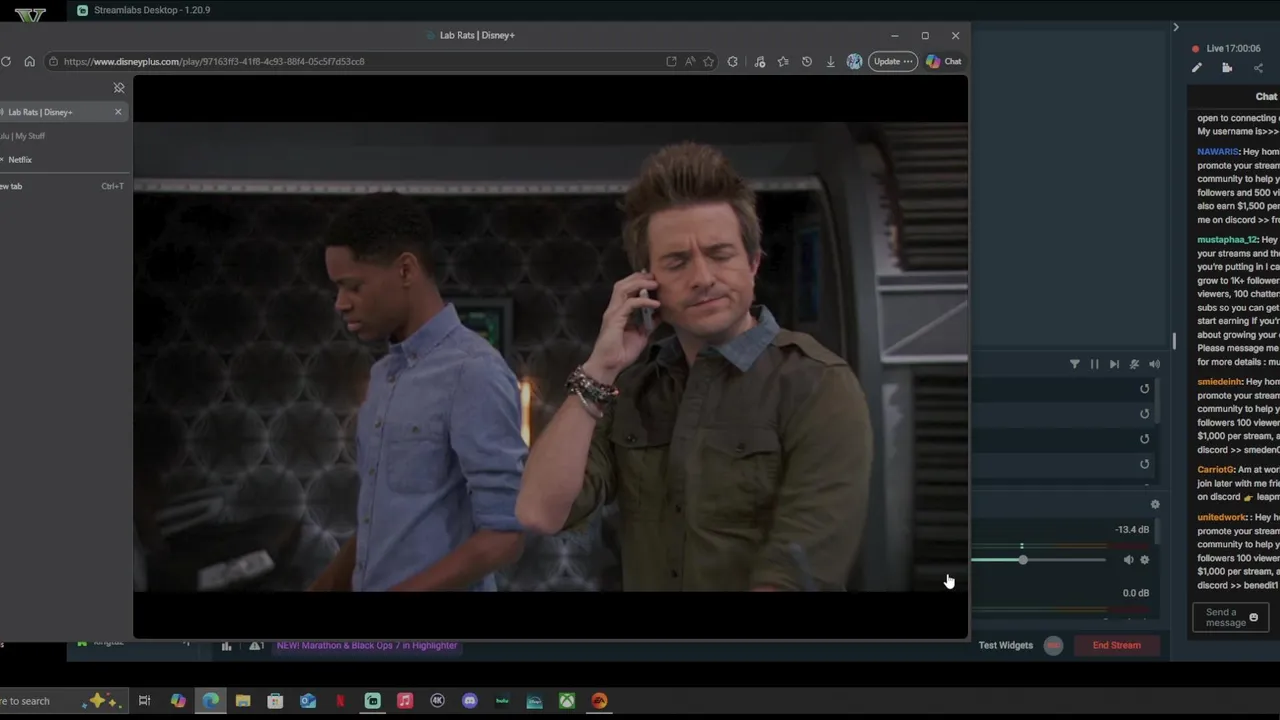Replay the third event in the list
1280x720 pixels.
(x=1144, y=439)
